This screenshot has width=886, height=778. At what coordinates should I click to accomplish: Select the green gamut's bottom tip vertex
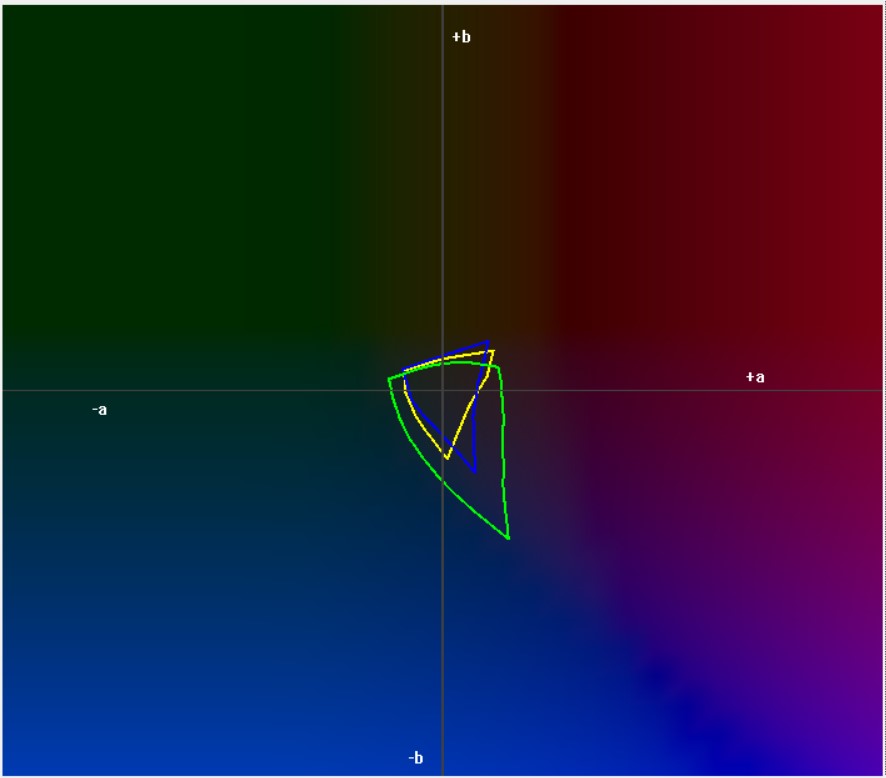[509, 539]
